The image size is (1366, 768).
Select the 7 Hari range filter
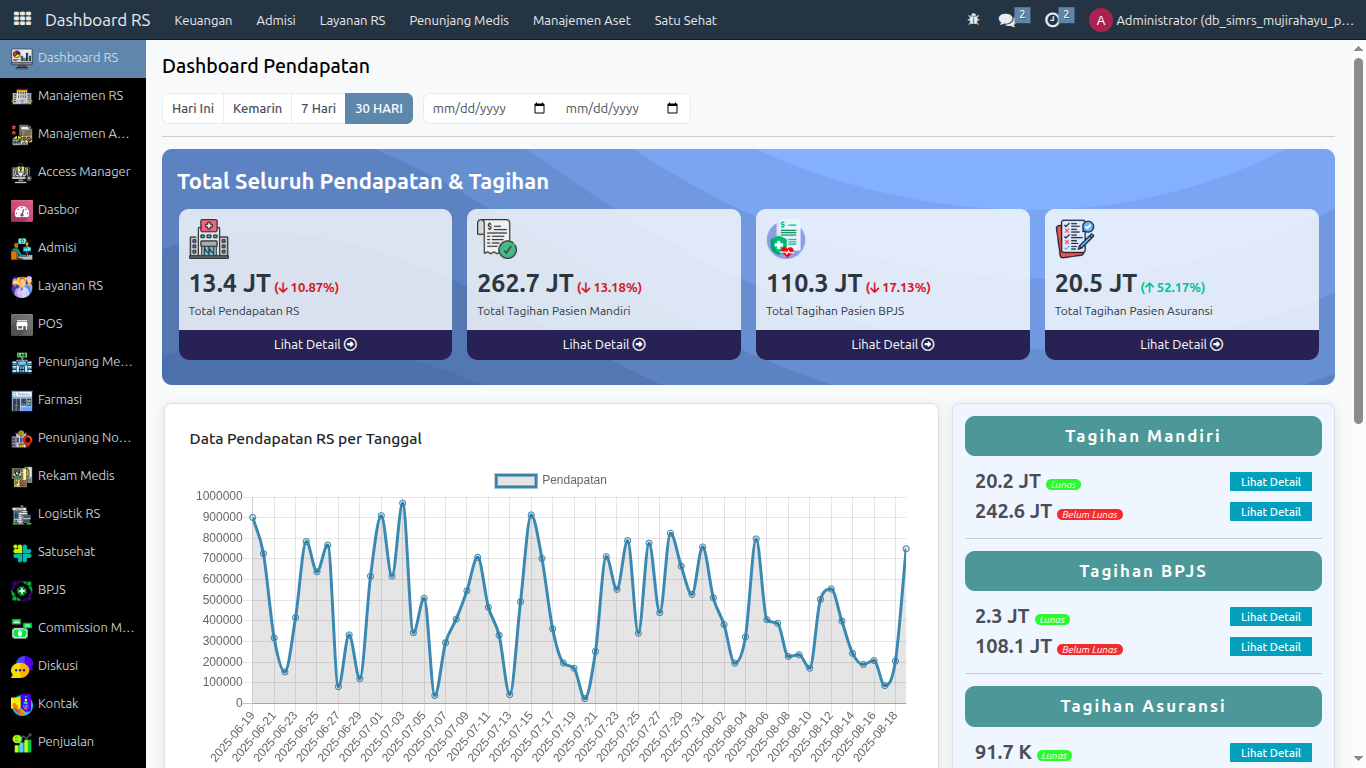tap(318, 109)
